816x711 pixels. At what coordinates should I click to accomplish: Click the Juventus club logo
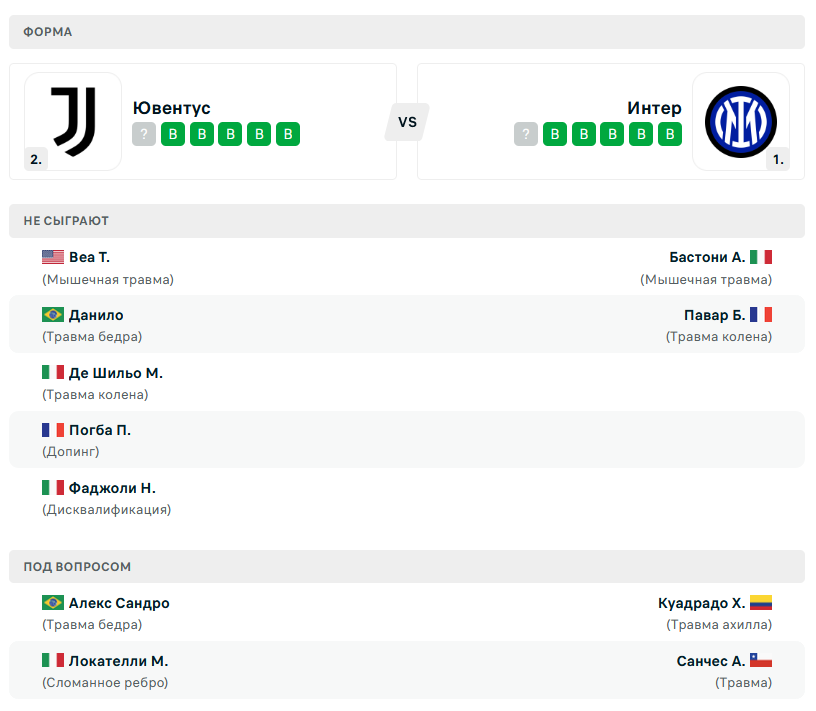[73, 121]
